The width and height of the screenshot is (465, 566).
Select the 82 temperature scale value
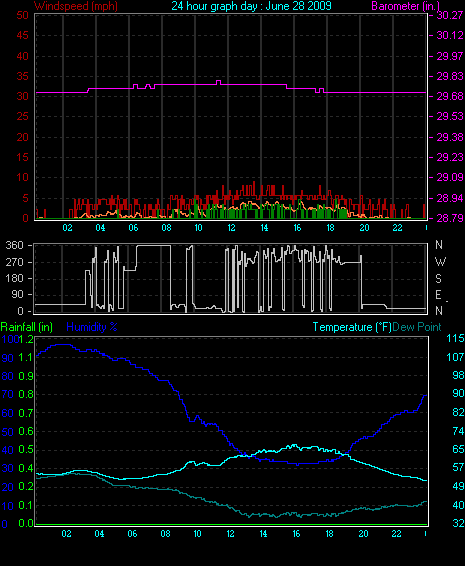pyautogui.click(x=458, y=412)
